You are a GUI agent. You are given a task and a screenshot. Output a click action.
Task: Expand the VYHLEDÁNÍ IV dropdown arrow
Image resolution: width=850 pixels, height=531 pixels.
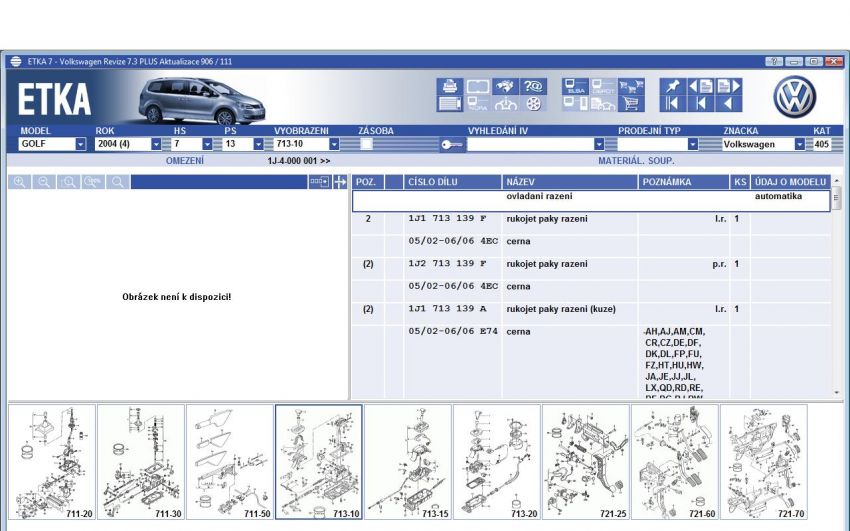click(599, 144)
